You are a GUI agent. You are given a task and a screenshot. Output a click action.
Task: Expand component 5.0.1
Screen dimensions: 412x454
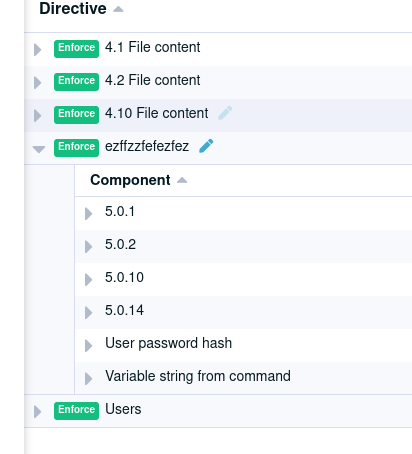tap(88, 214)
